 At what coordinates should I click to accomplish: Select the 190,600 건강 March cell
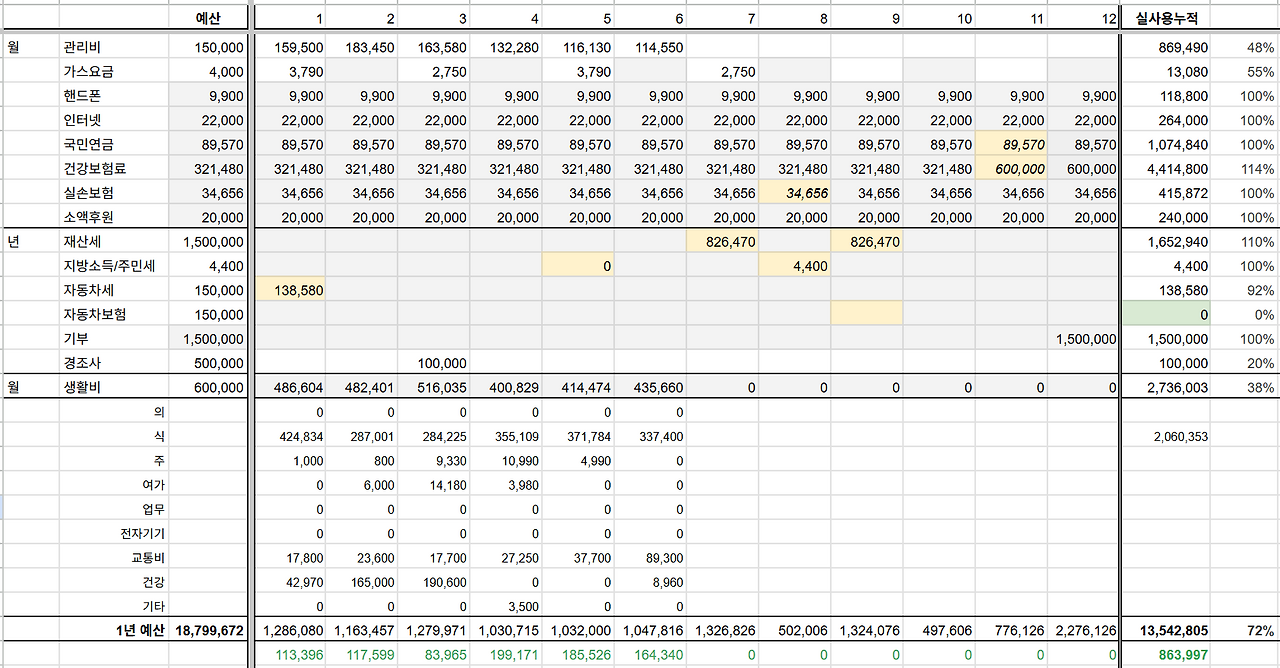tap(434, 581)
